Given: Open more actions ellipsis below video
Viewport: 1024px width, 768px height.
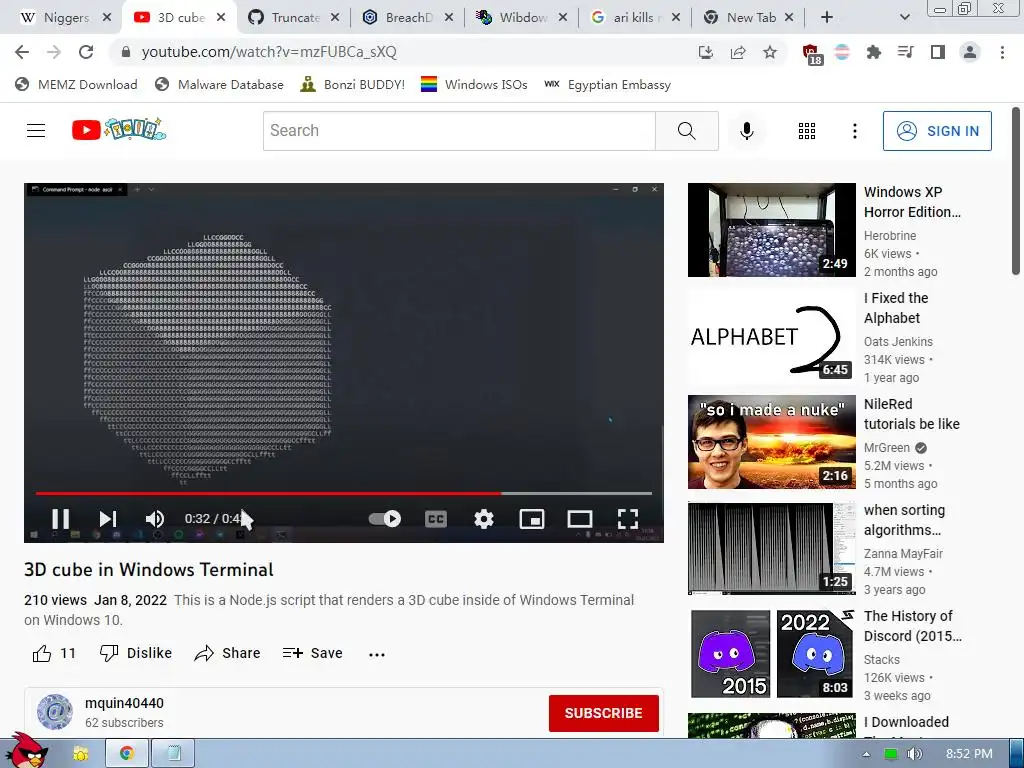Looking at the screenshot, I should [x=377, y=654].
